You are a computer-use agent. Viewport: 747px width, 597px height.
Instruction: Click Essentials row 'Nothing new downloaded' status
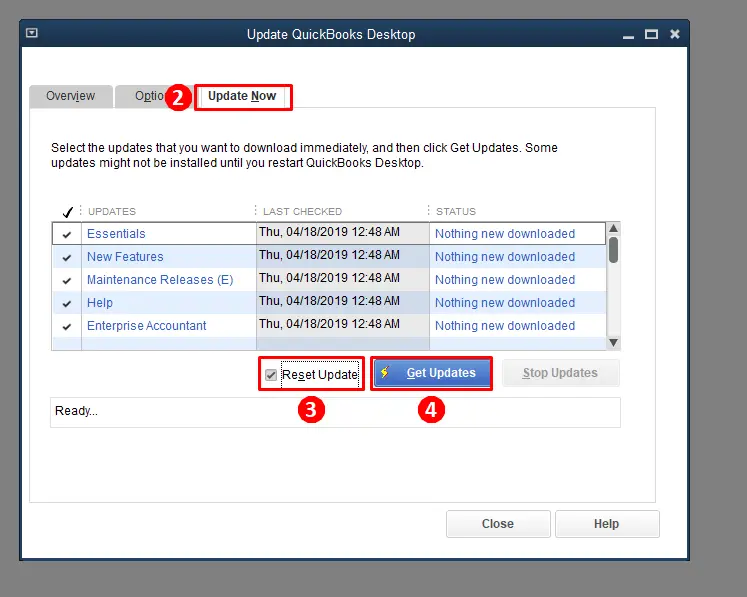(x=505, y=234)
